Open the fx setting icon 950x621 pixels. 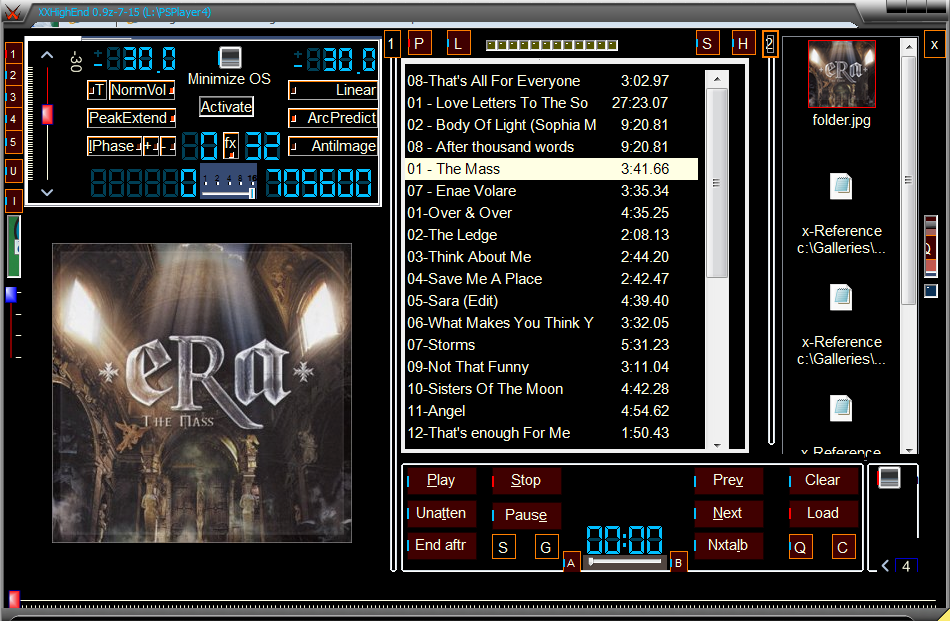[x=230, y=145]
